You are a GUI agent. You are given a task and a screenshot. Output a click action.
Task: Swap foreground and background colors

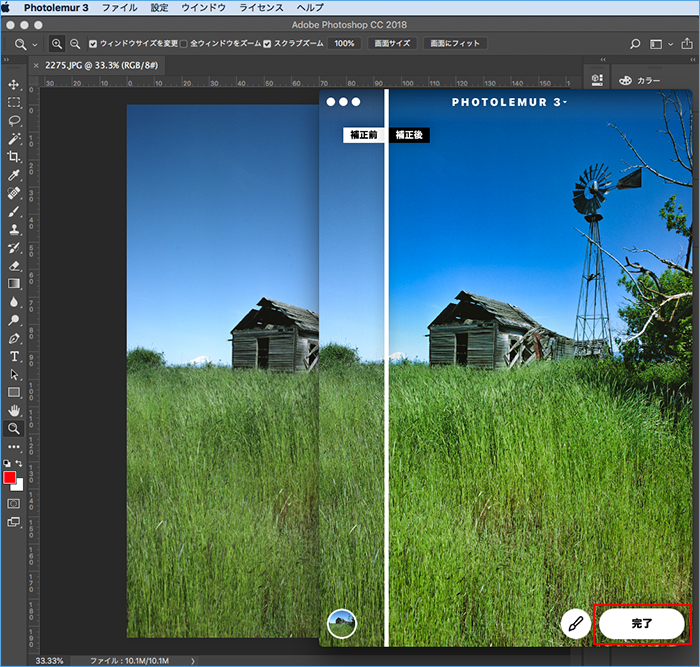click(19, 463)
